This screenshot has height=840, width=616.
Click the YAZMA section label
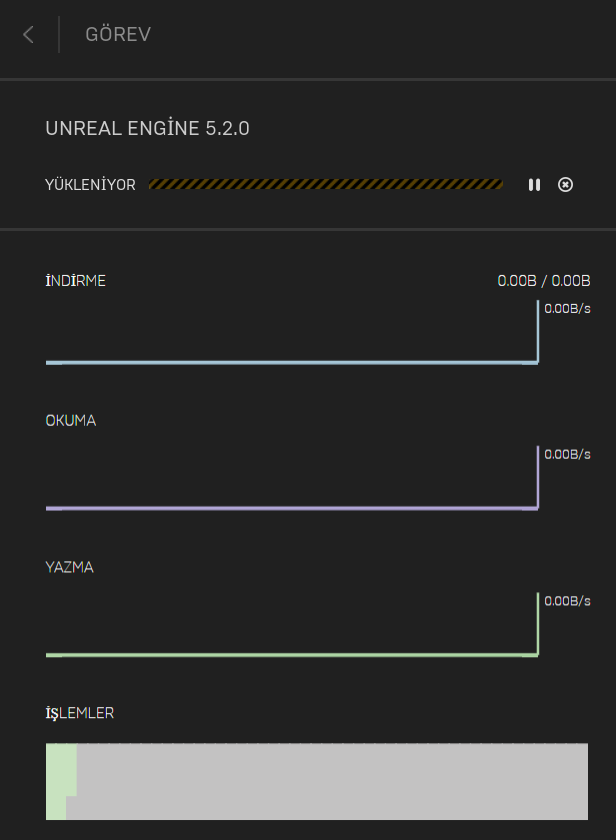click(x=69, y=567)
